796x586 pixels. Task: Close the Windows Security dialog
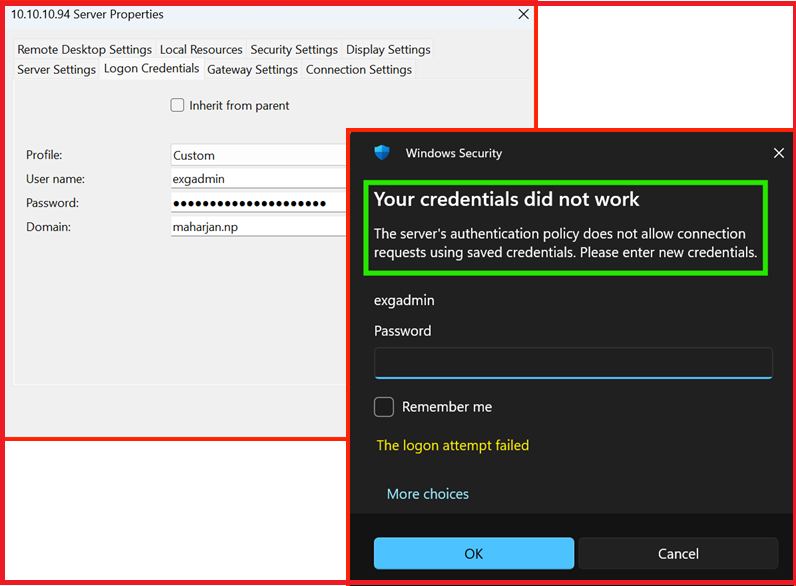point(779,153)
